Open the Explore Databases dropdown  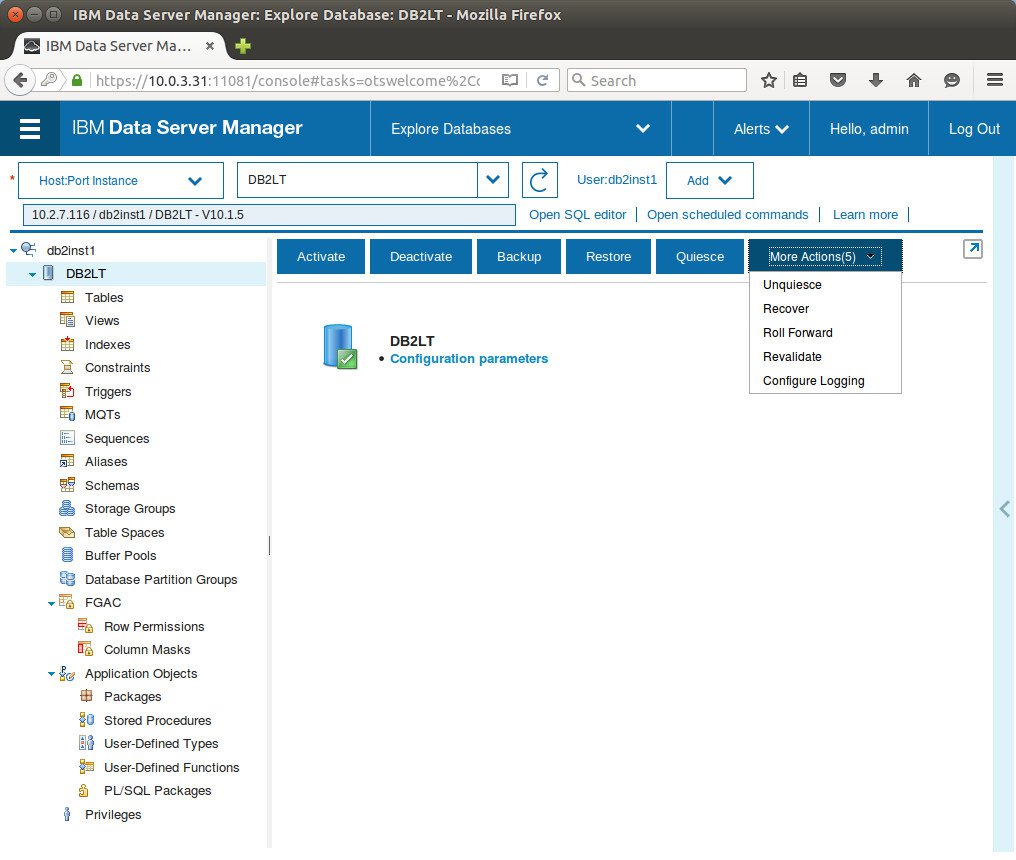[x=520, y=128]
